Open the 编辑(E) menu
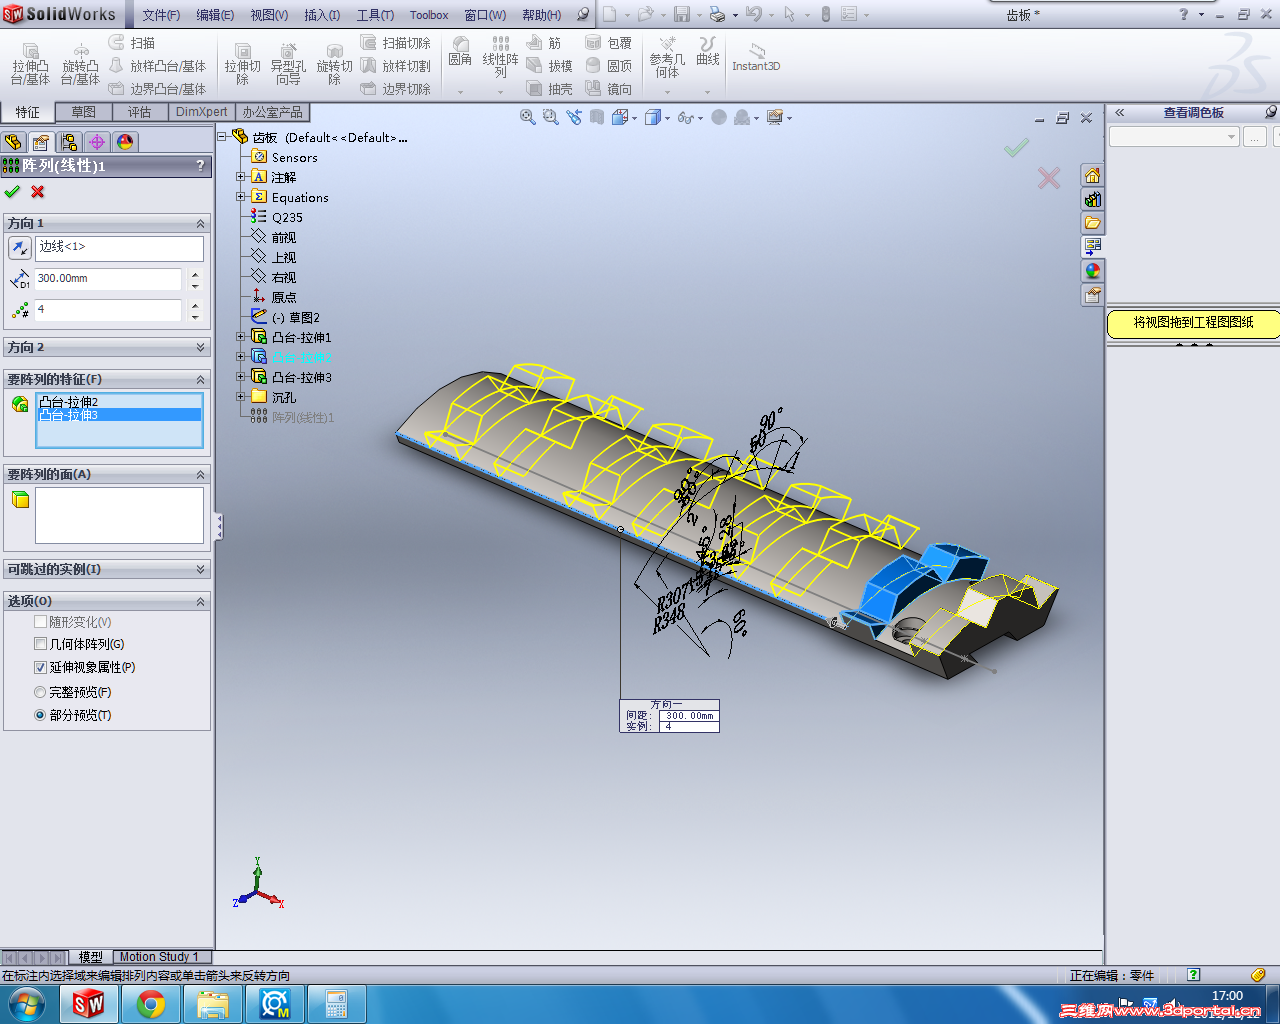The height and width of the screenshot is (1024, 1280). point(215,15)
